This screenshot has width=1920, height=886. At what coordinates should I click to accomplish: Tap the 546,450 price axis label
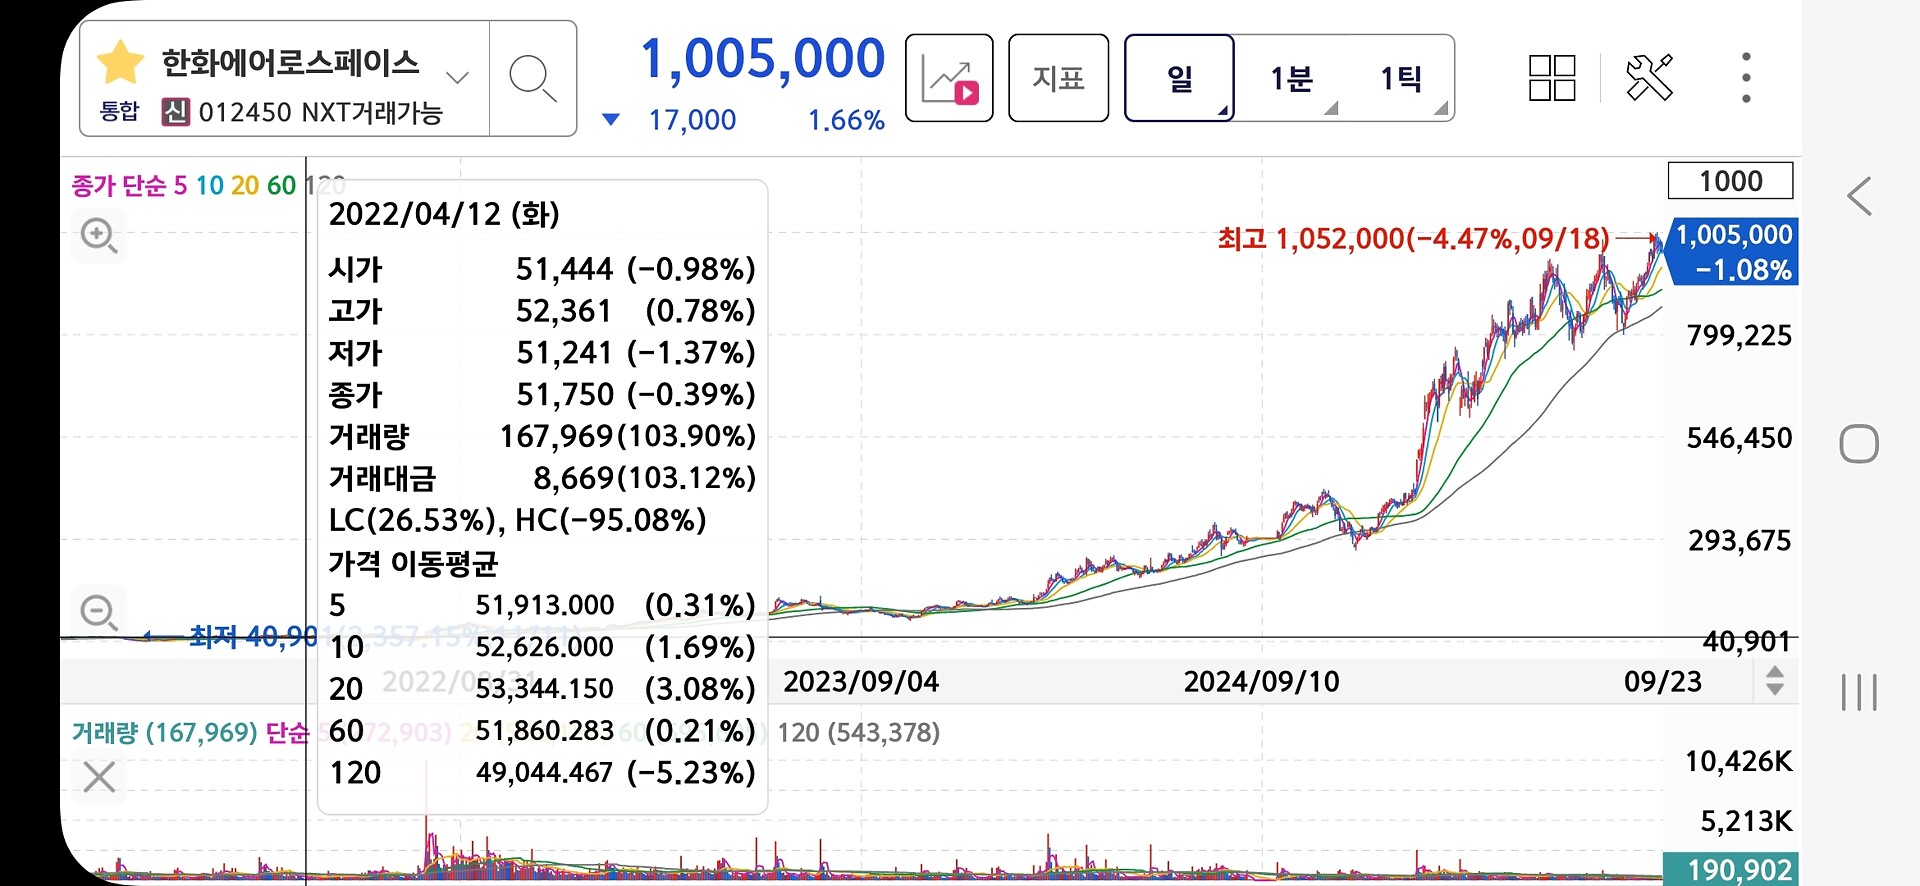pos(1739,438)
